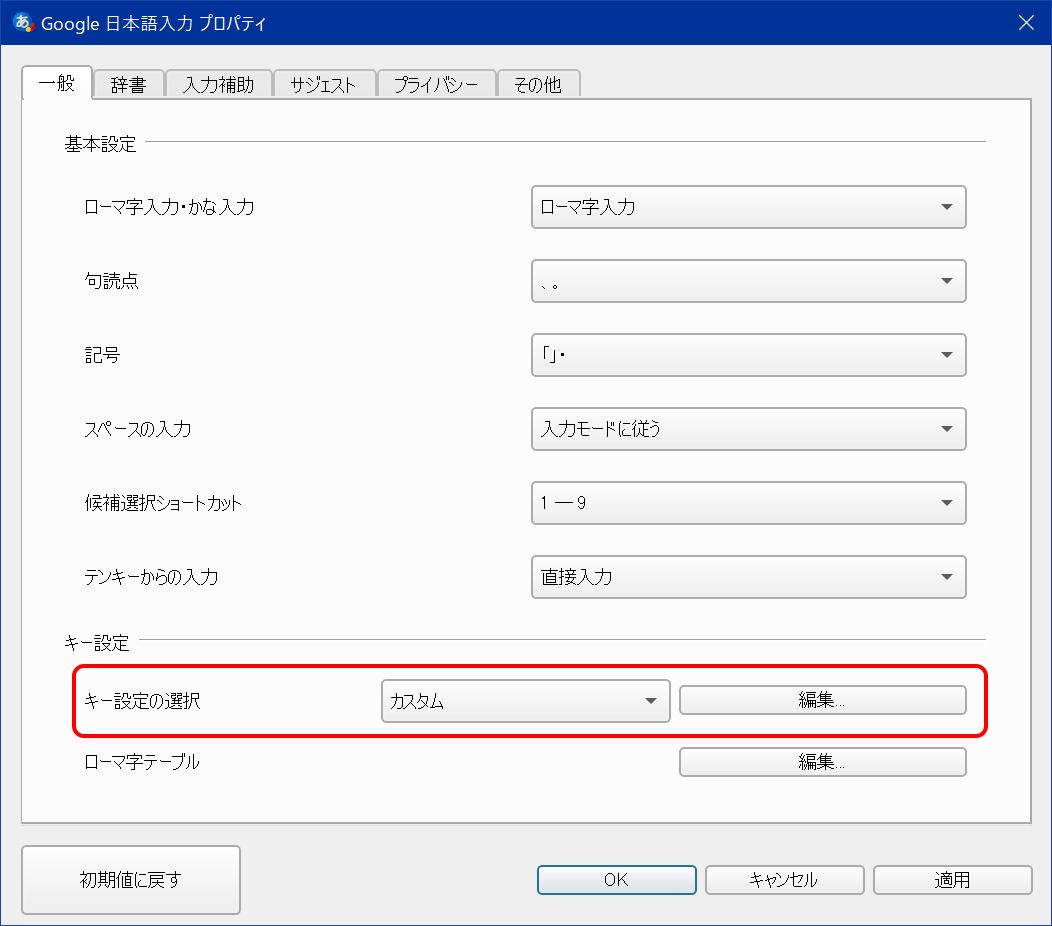The height and width of the screenshot is (926, 1052).
Task: Expand the スペースの入力 dropdown
Action: tap(749, 429)
